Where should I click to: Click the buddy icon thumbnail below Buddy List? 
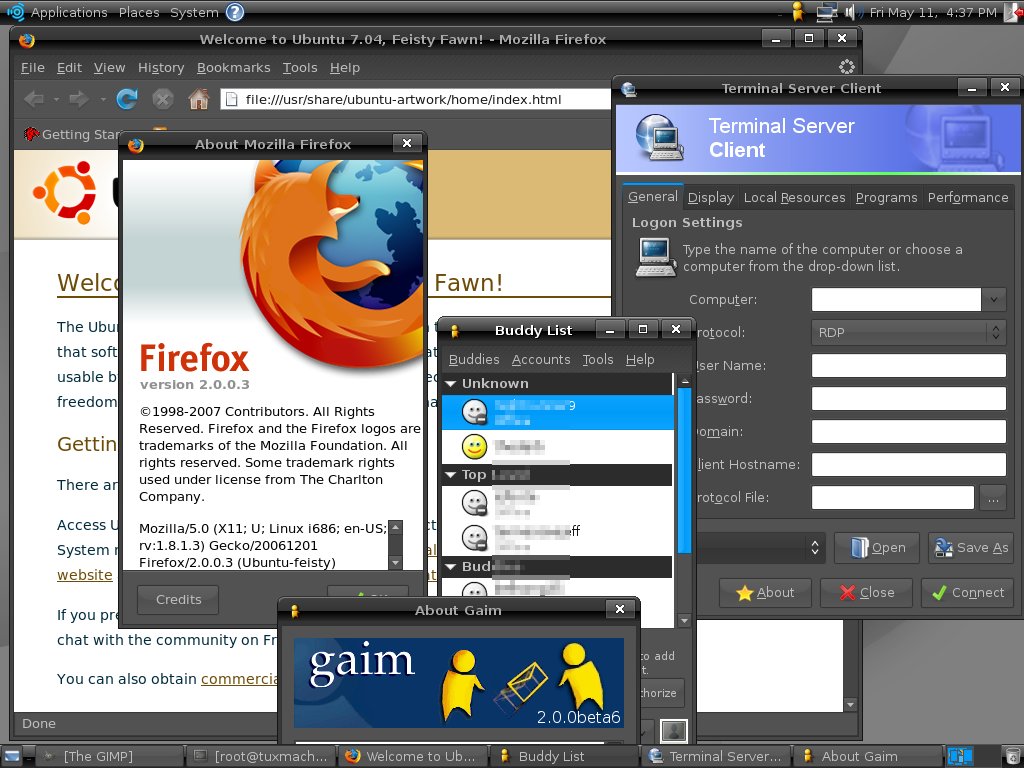coord(674,730)
